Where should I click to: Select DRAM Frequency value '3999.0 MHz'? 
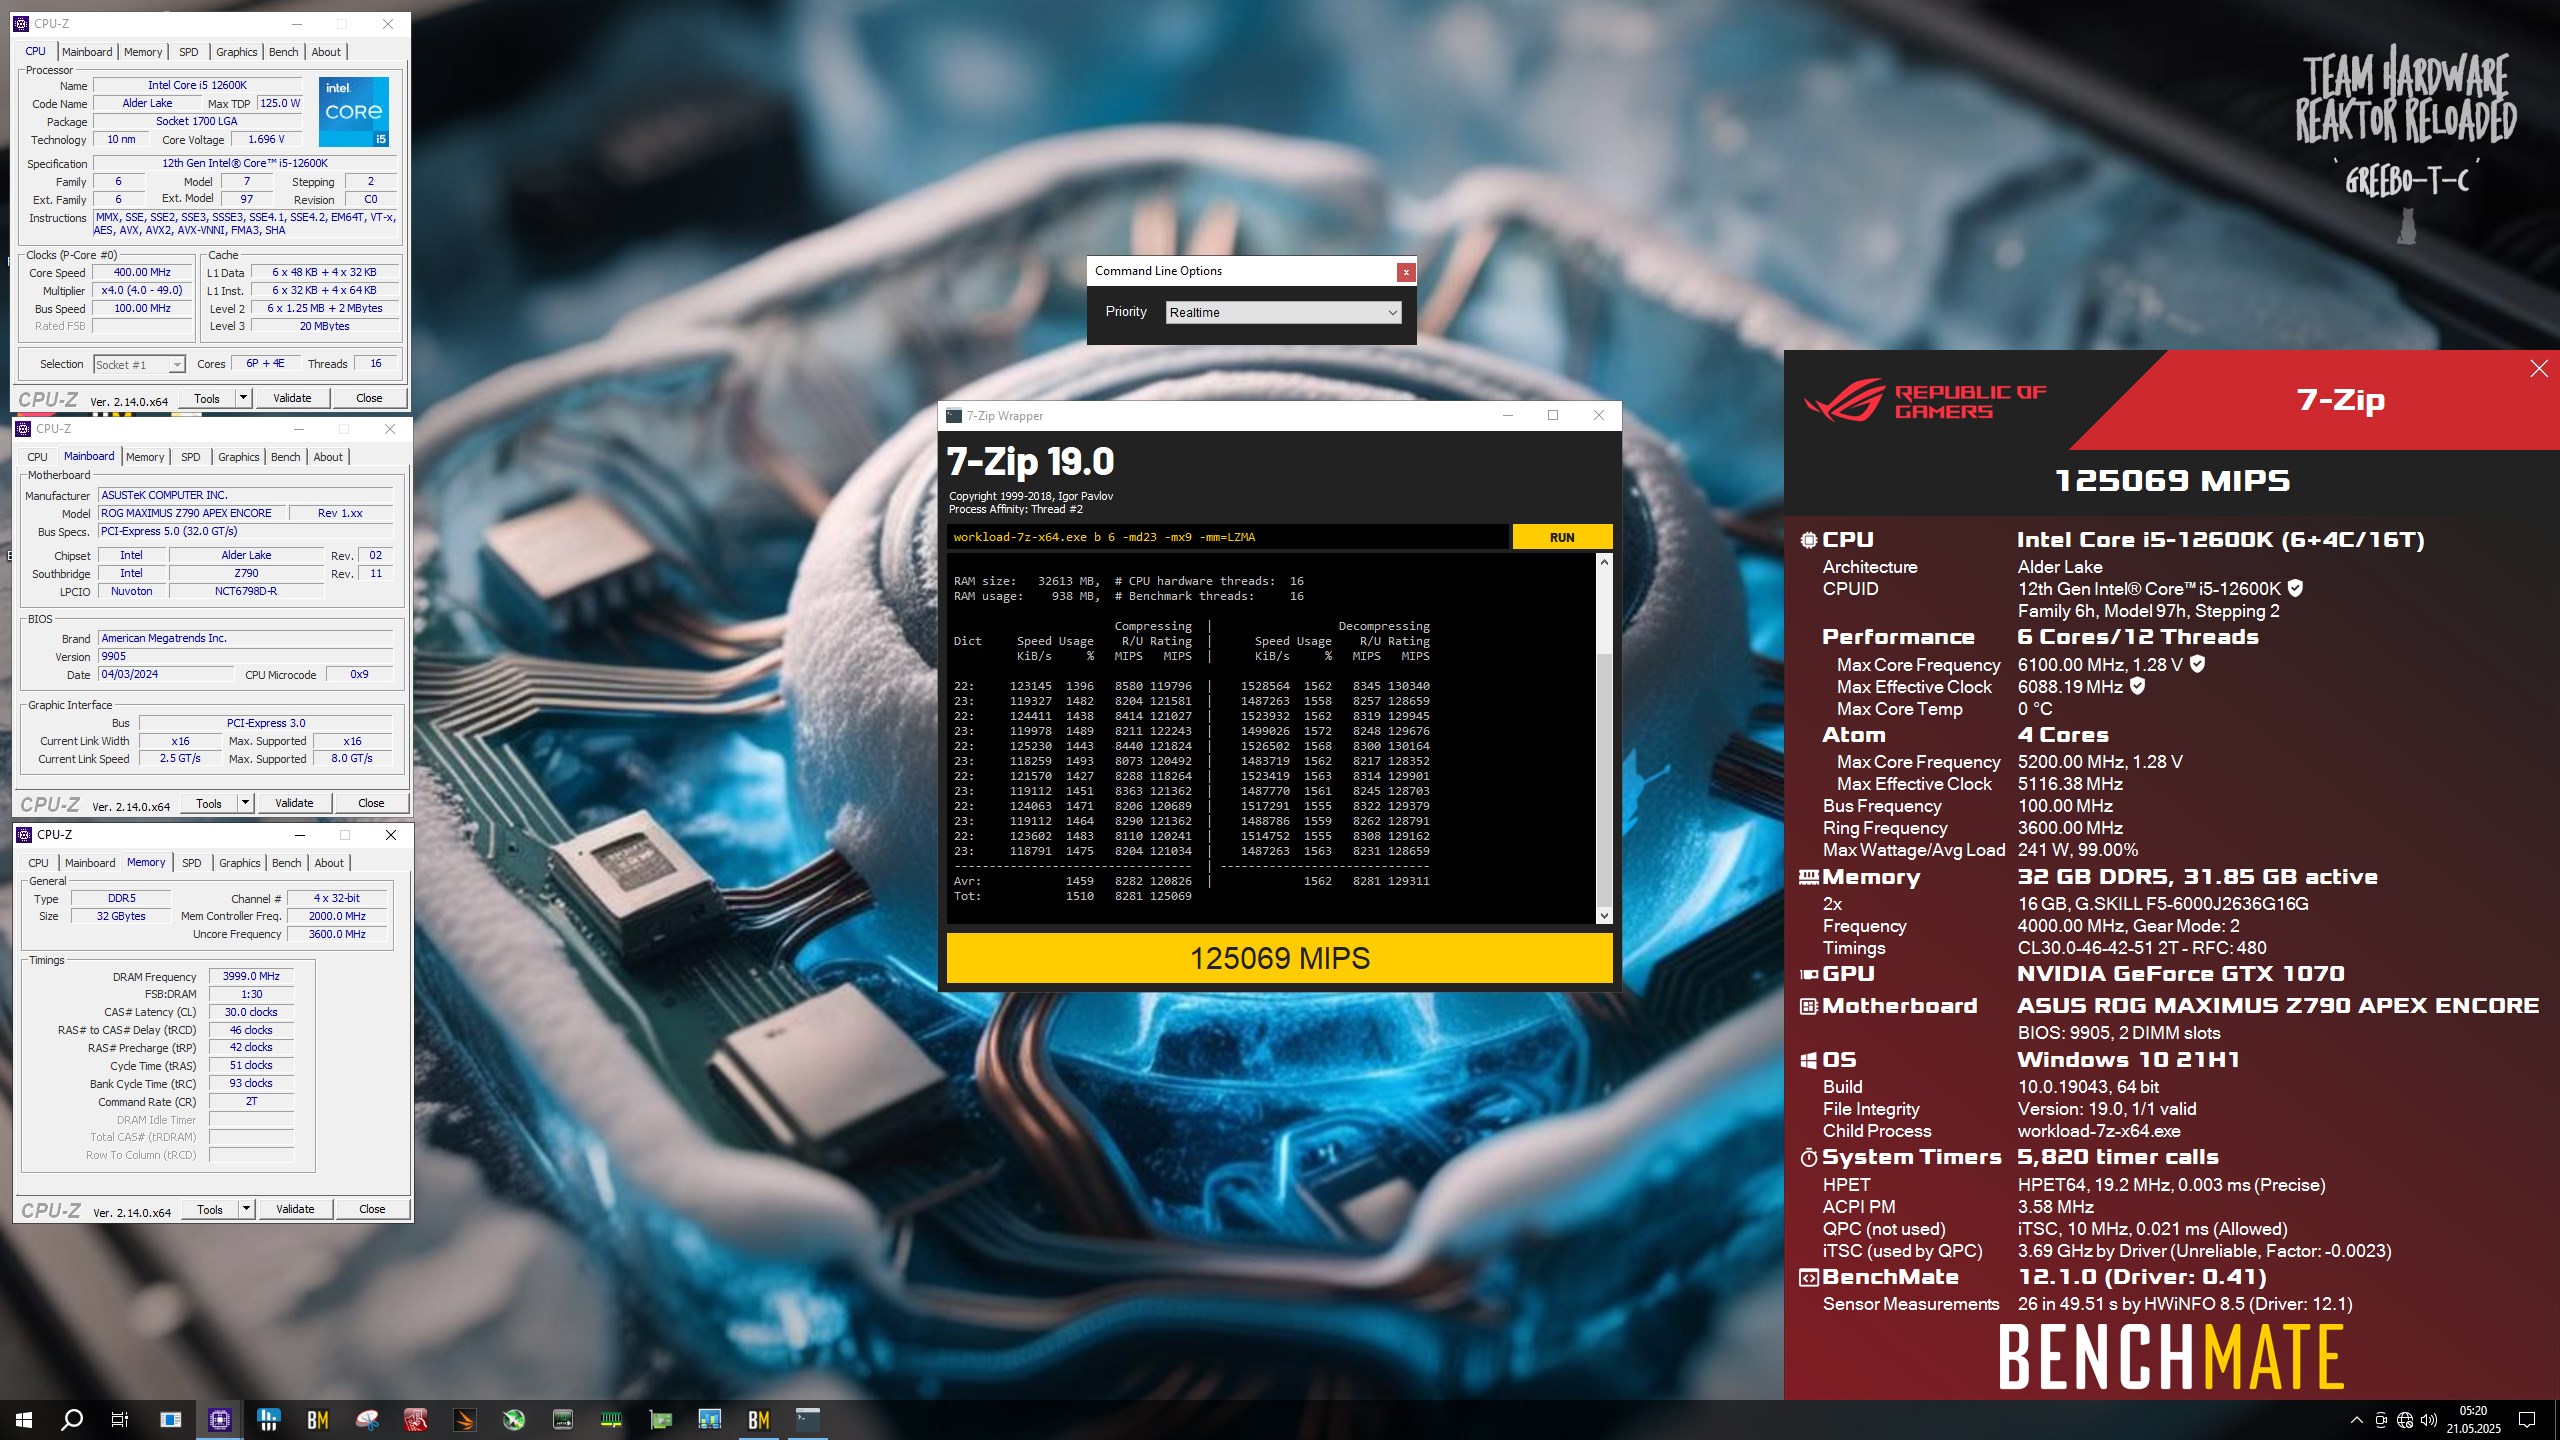pyautogui.click(x=251, y=976)
